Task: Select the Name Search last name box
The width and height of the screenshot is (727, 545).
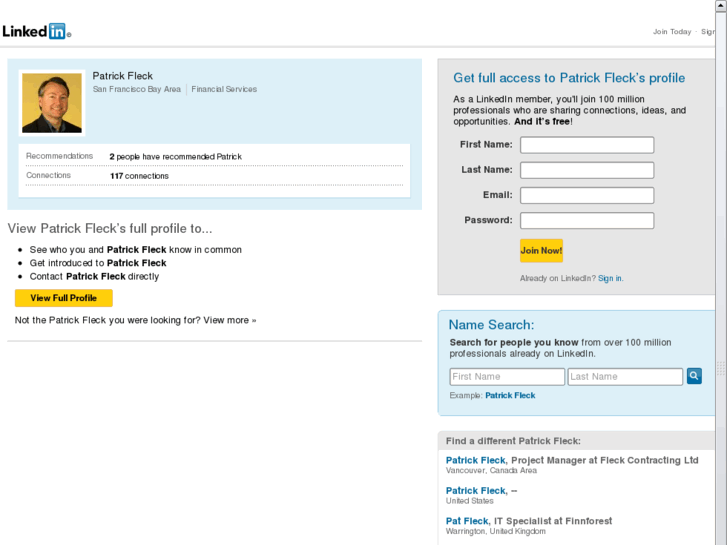Action: click(625, 377)
